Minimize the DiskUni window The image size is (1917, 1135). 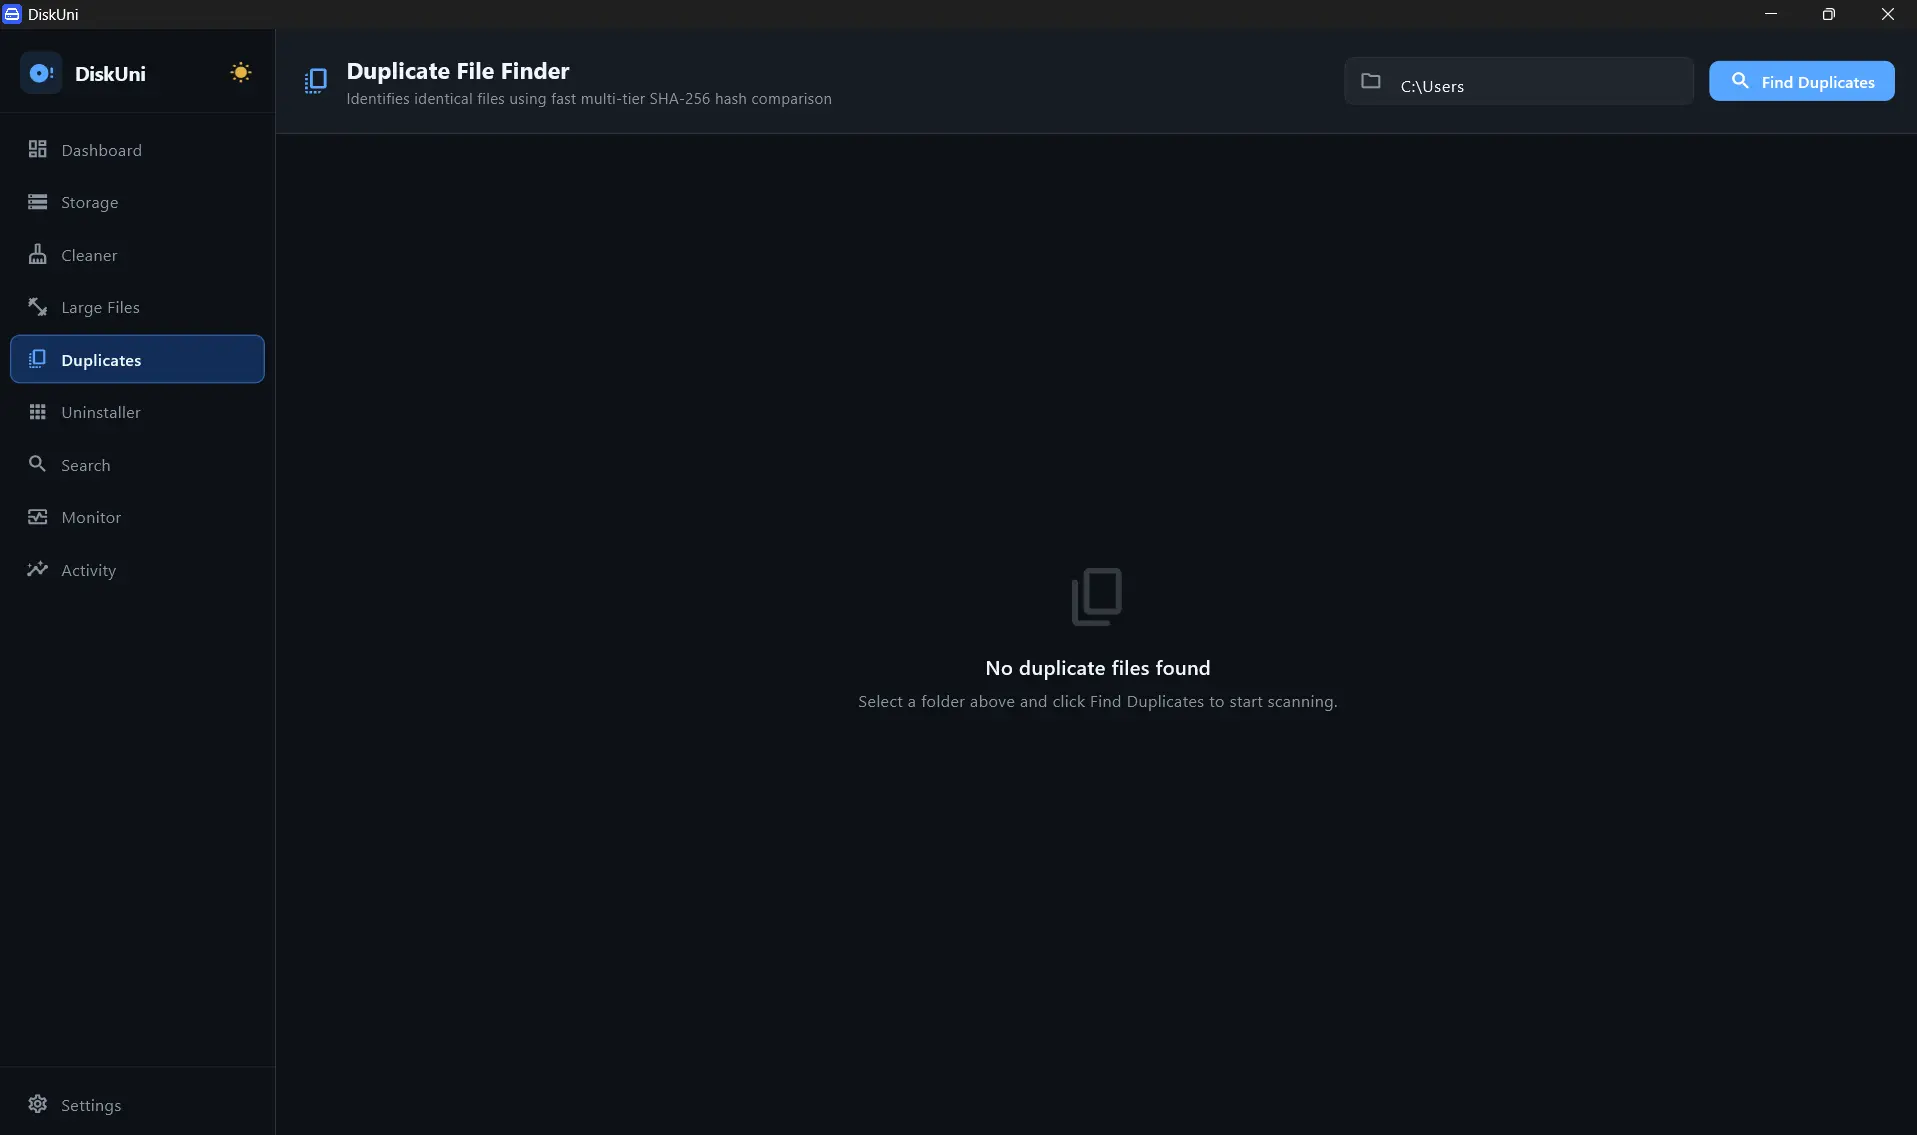click(1771, 14)
